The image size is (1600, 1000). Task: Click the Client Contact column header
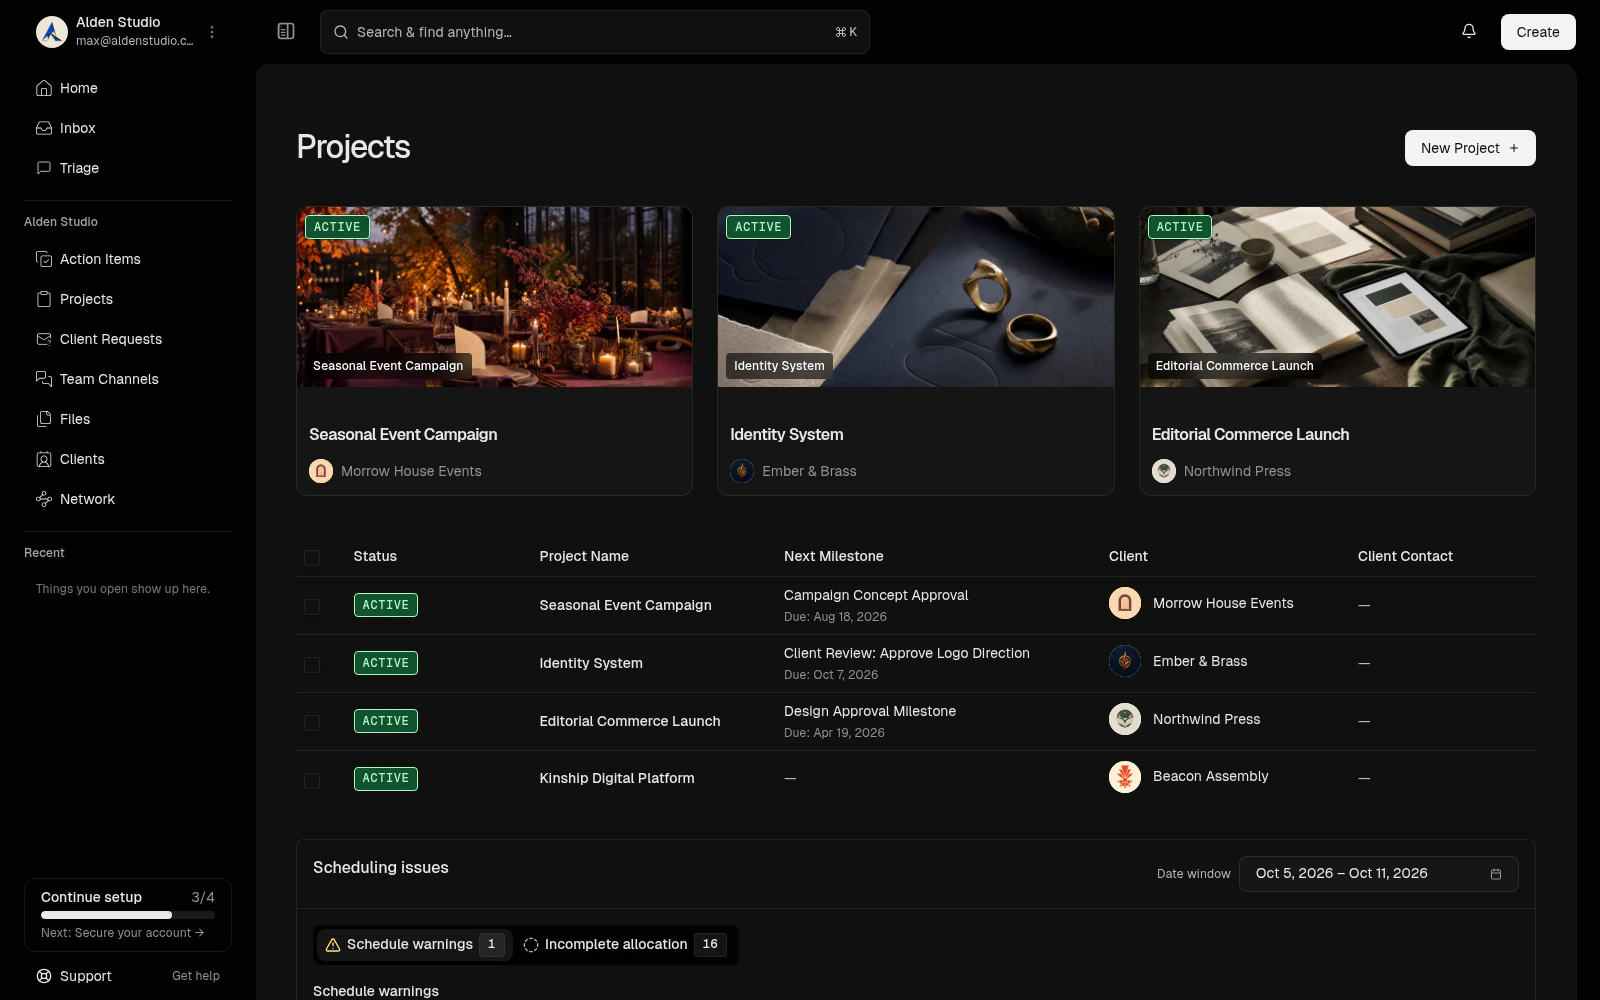click(x=1405, y=556)
